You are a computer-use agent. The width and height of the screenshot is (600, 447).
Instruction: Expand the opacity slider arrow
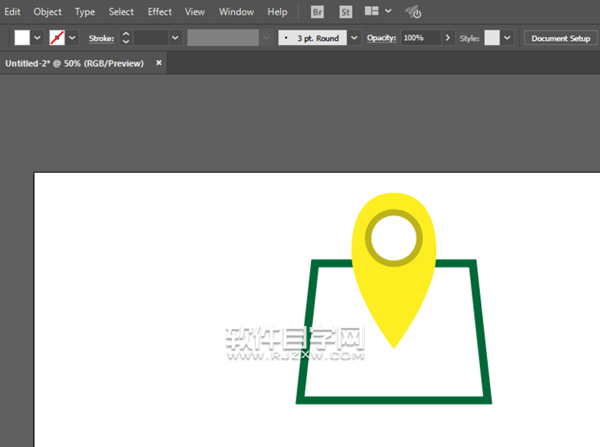[x=447, y=38]
